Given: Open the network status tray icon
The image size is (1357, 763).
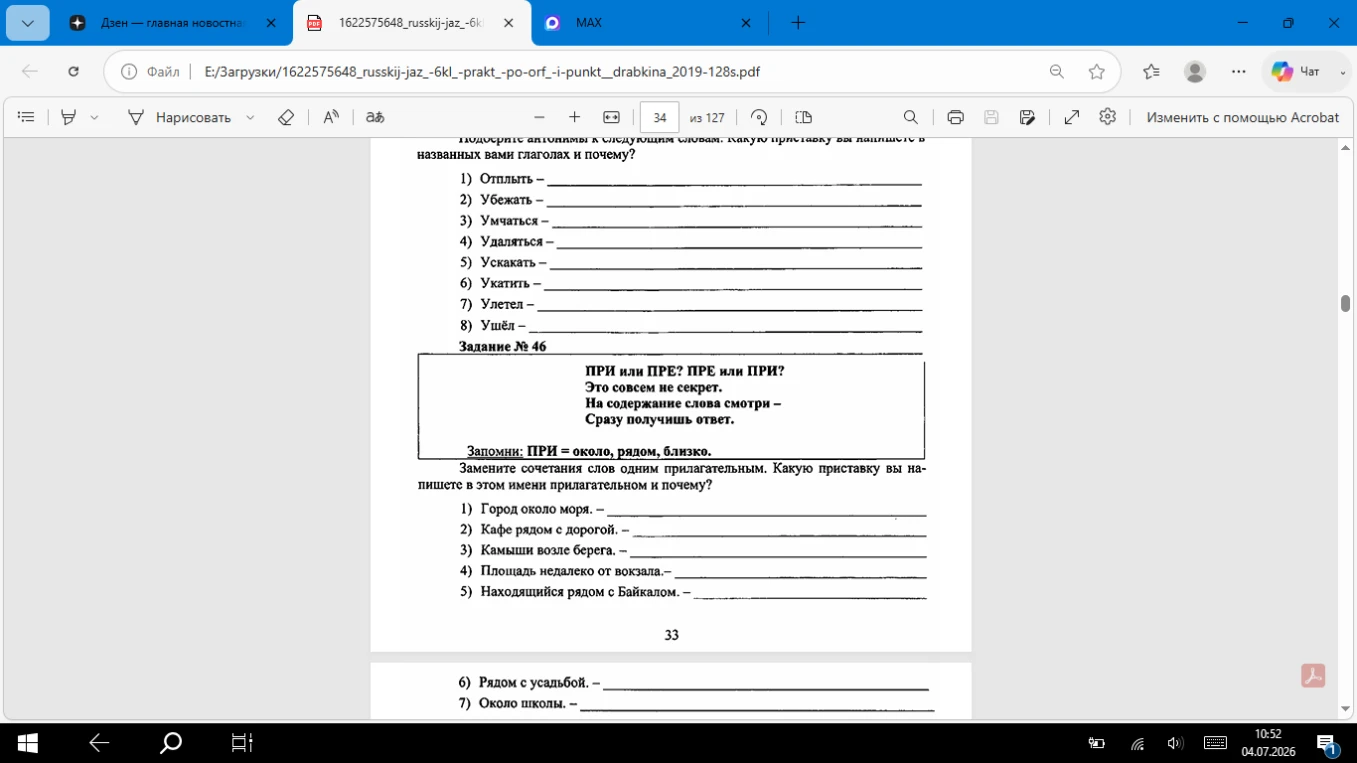Looking at the screenshot, I should click(x=1137, y=743).
